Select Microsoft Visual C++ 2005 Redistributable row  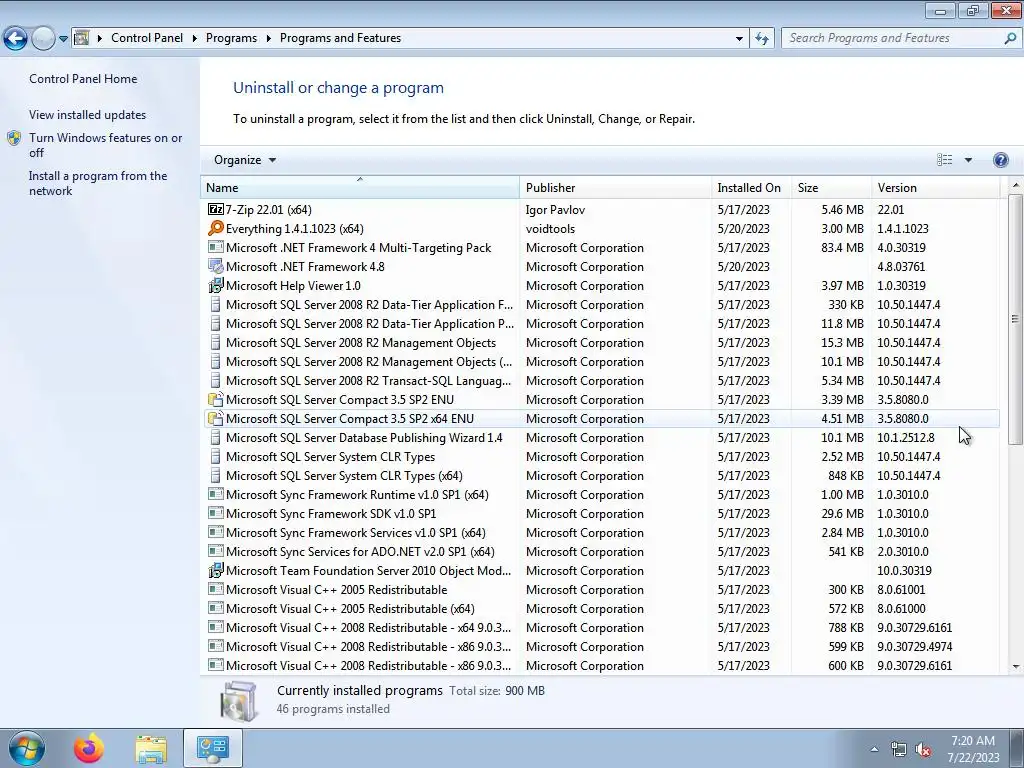(x=601, y=590)
